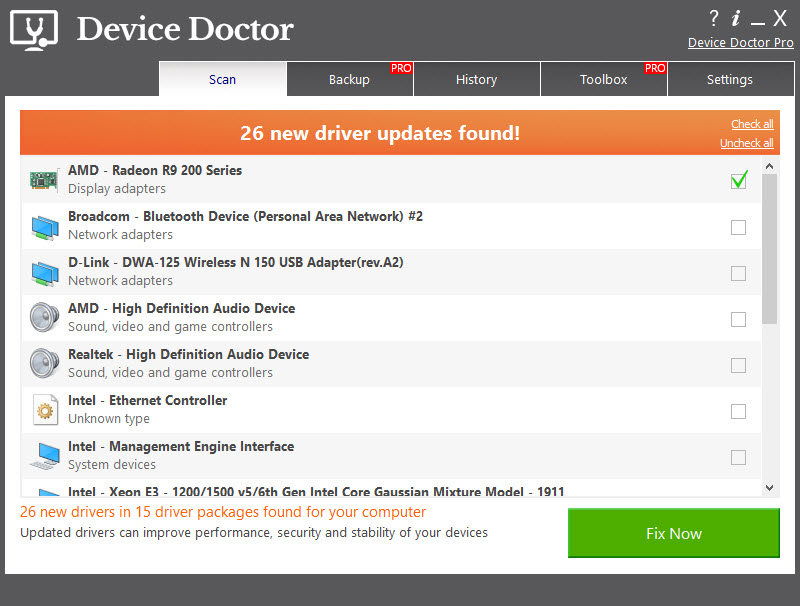Uncheck the AMD Radeon R9 200 Series checkbox
Image resolution: width=800 pixels, height=606 pixels.
738,180
